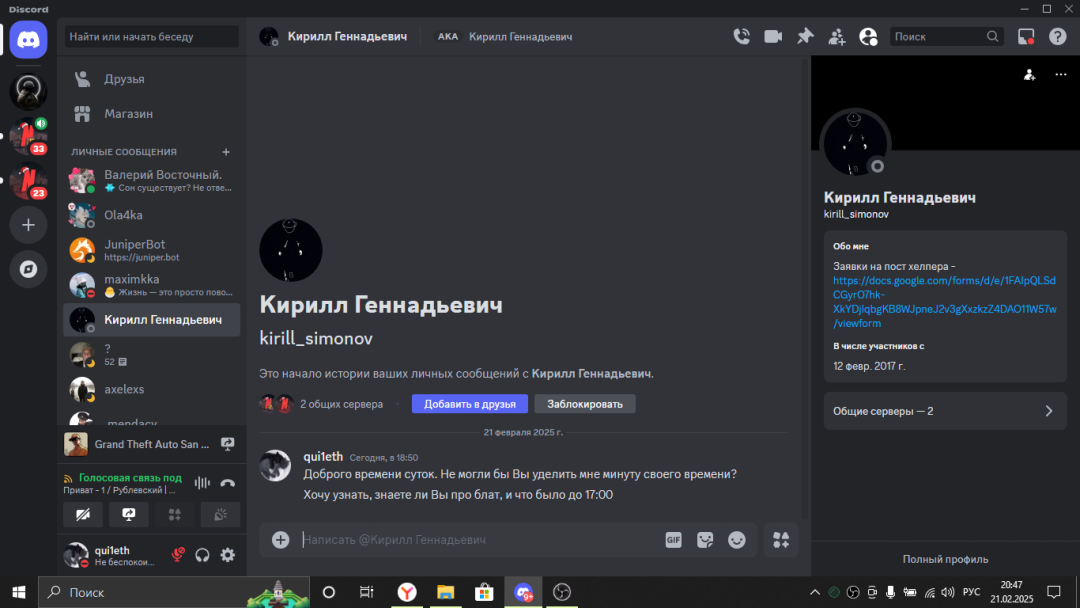
Task: Toggle headphones deafen in the user panel
Action: (x=203, y=555)
